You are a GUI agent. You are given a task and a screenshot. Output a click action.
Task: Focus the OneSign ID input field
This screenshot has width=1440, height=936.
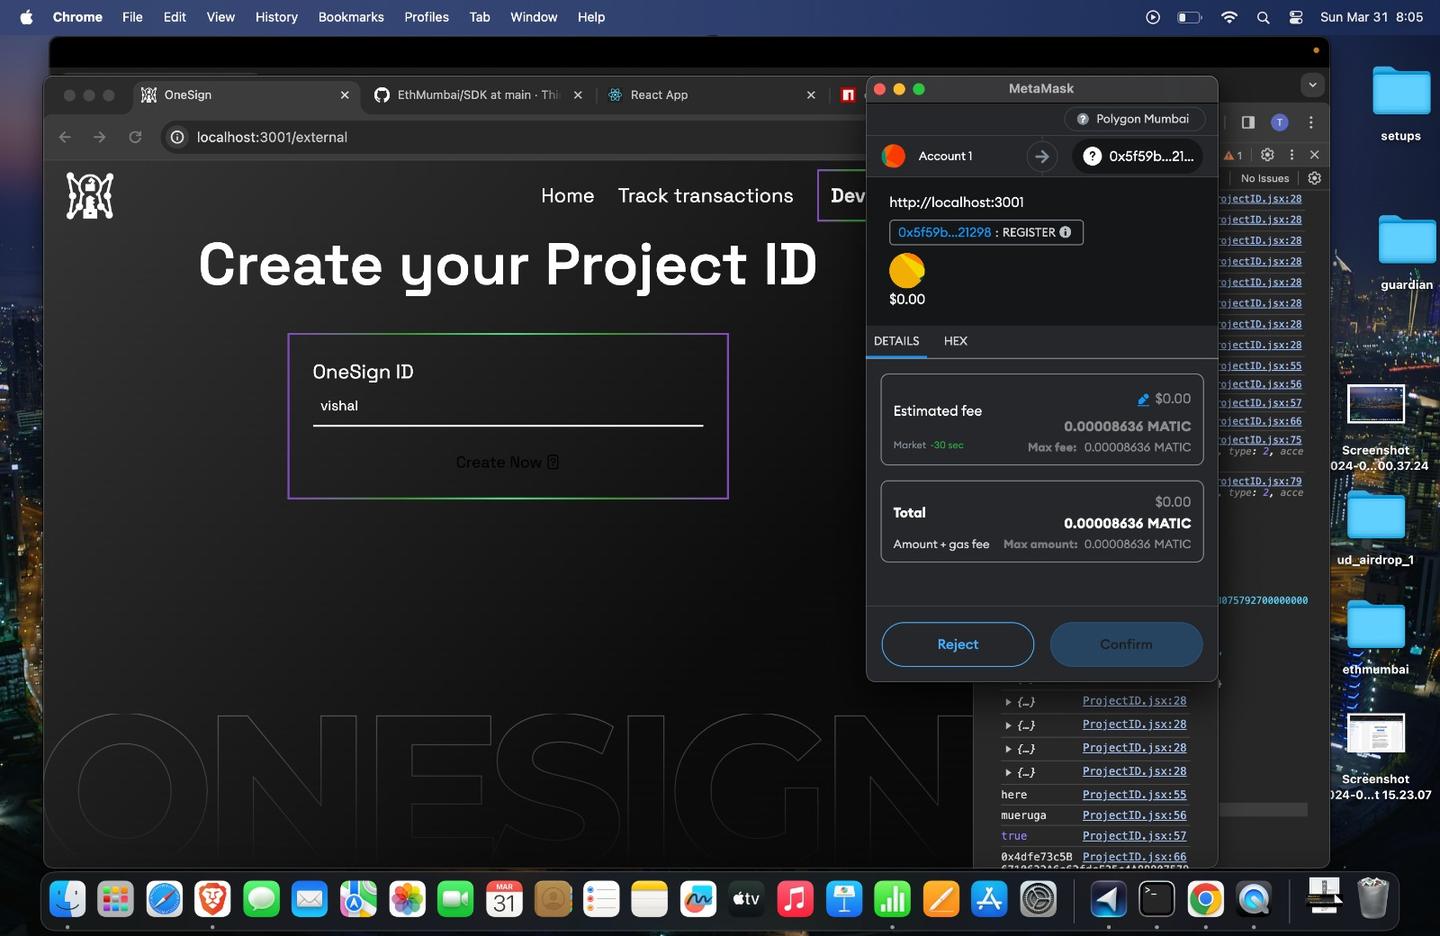[x=508, y=406]
